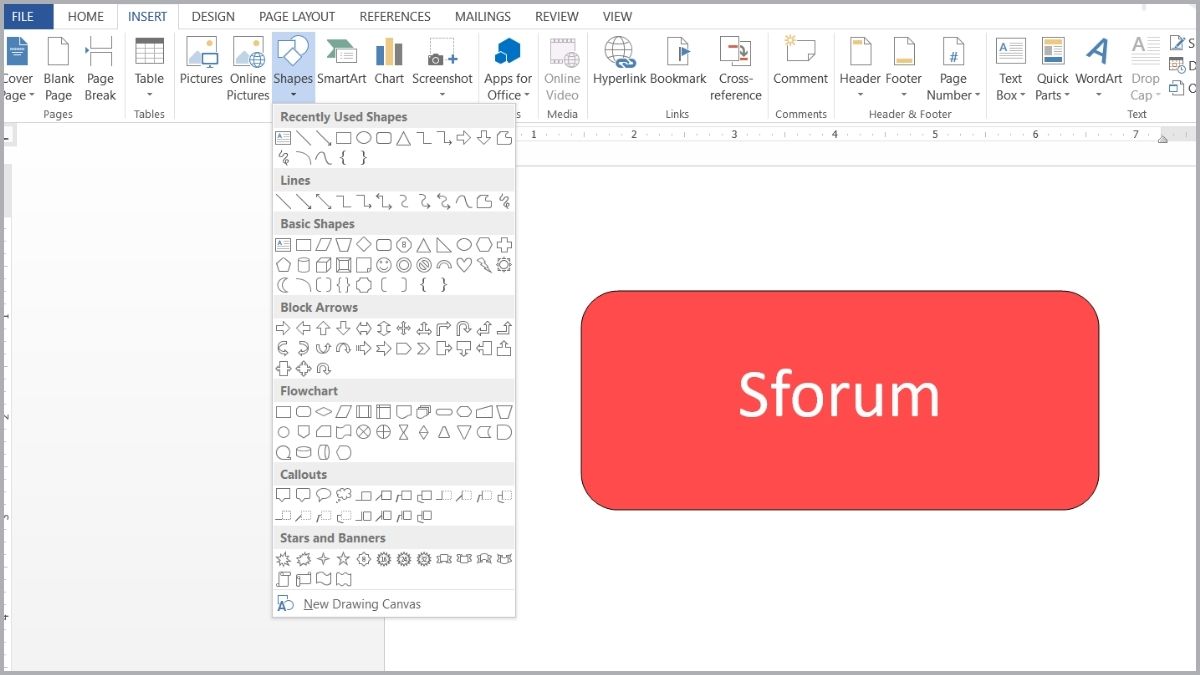Pick the Explosion 1 star shape
Image resolution: width=1200 pixels, height=675 pixels.
click(283, 559)
